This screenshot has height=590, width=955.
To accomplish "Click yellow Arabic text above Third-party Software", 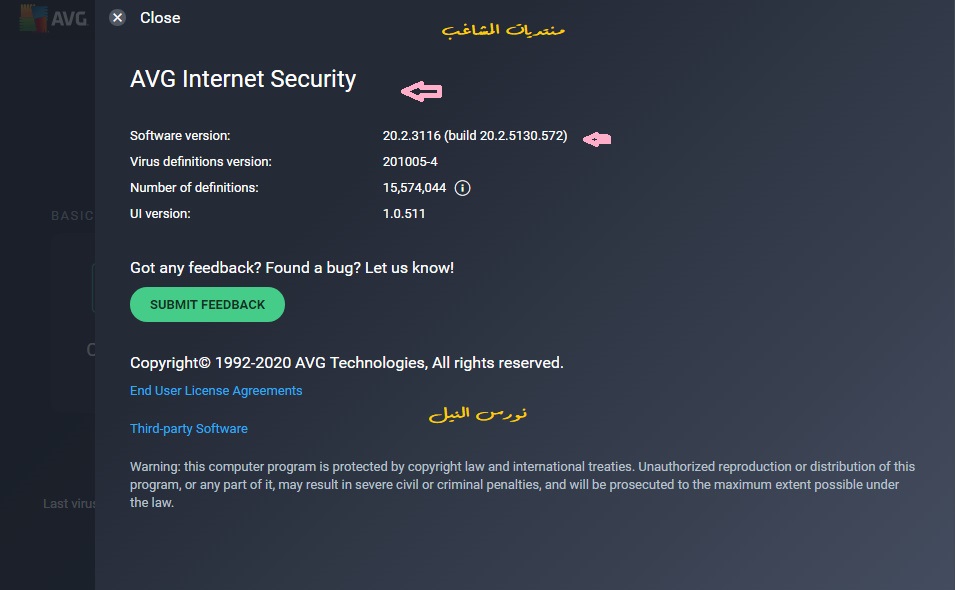I will 478,413.
